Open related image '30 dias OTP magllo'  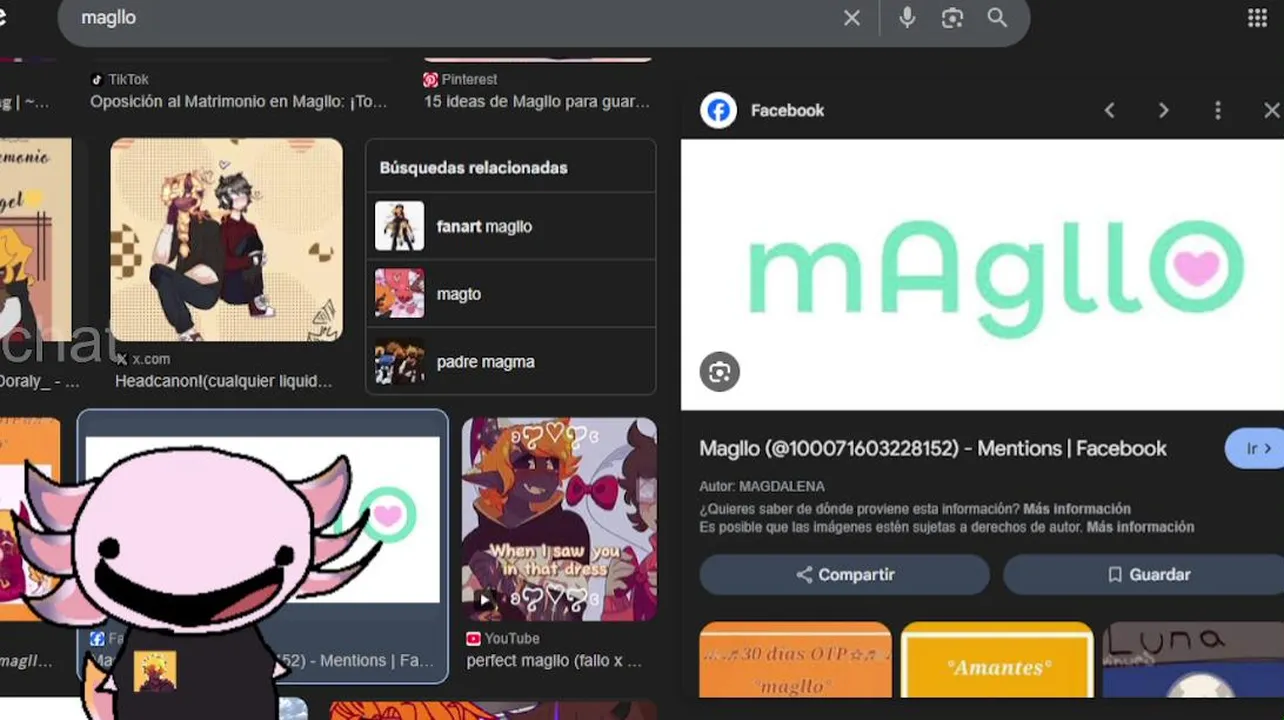(x=795, y=659)
